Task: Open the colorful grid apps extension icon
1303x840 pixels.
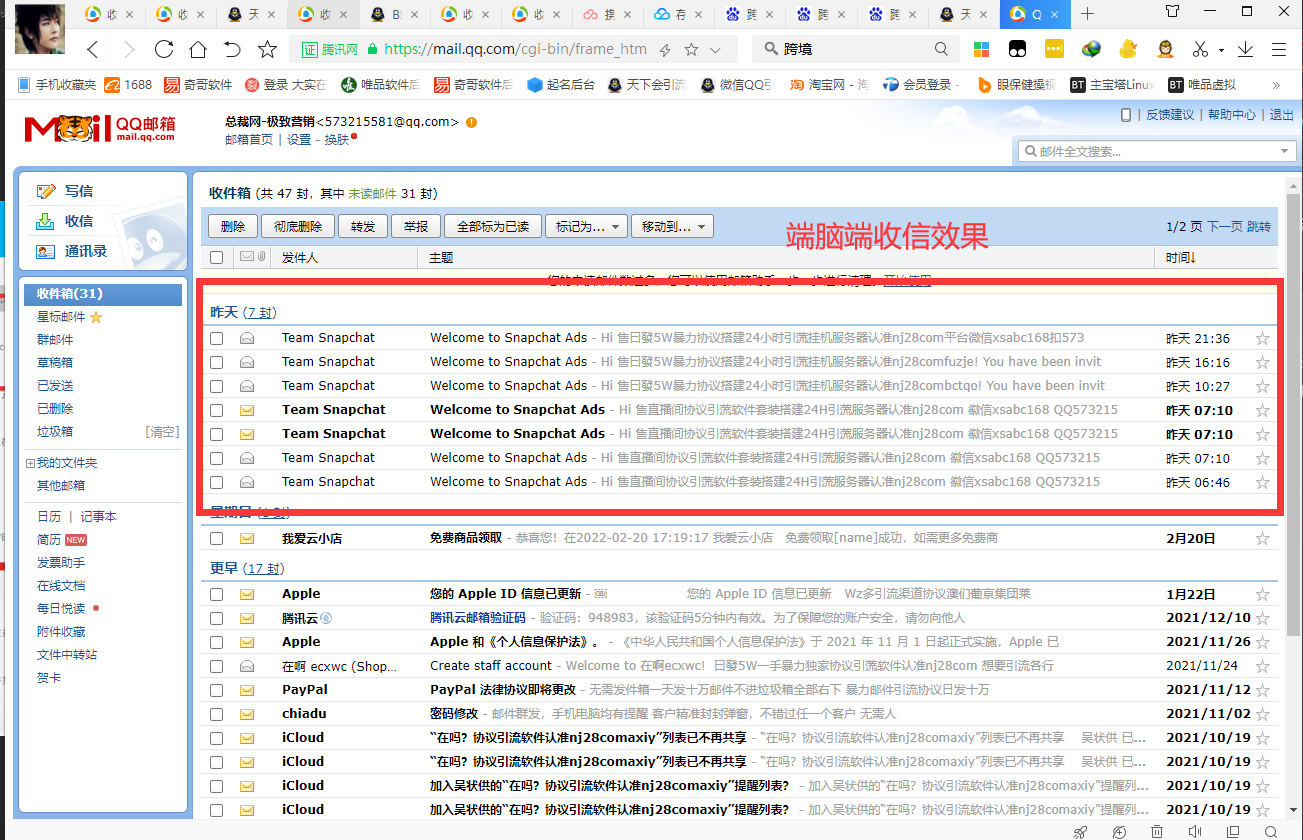Action: [x=982, y=49]
